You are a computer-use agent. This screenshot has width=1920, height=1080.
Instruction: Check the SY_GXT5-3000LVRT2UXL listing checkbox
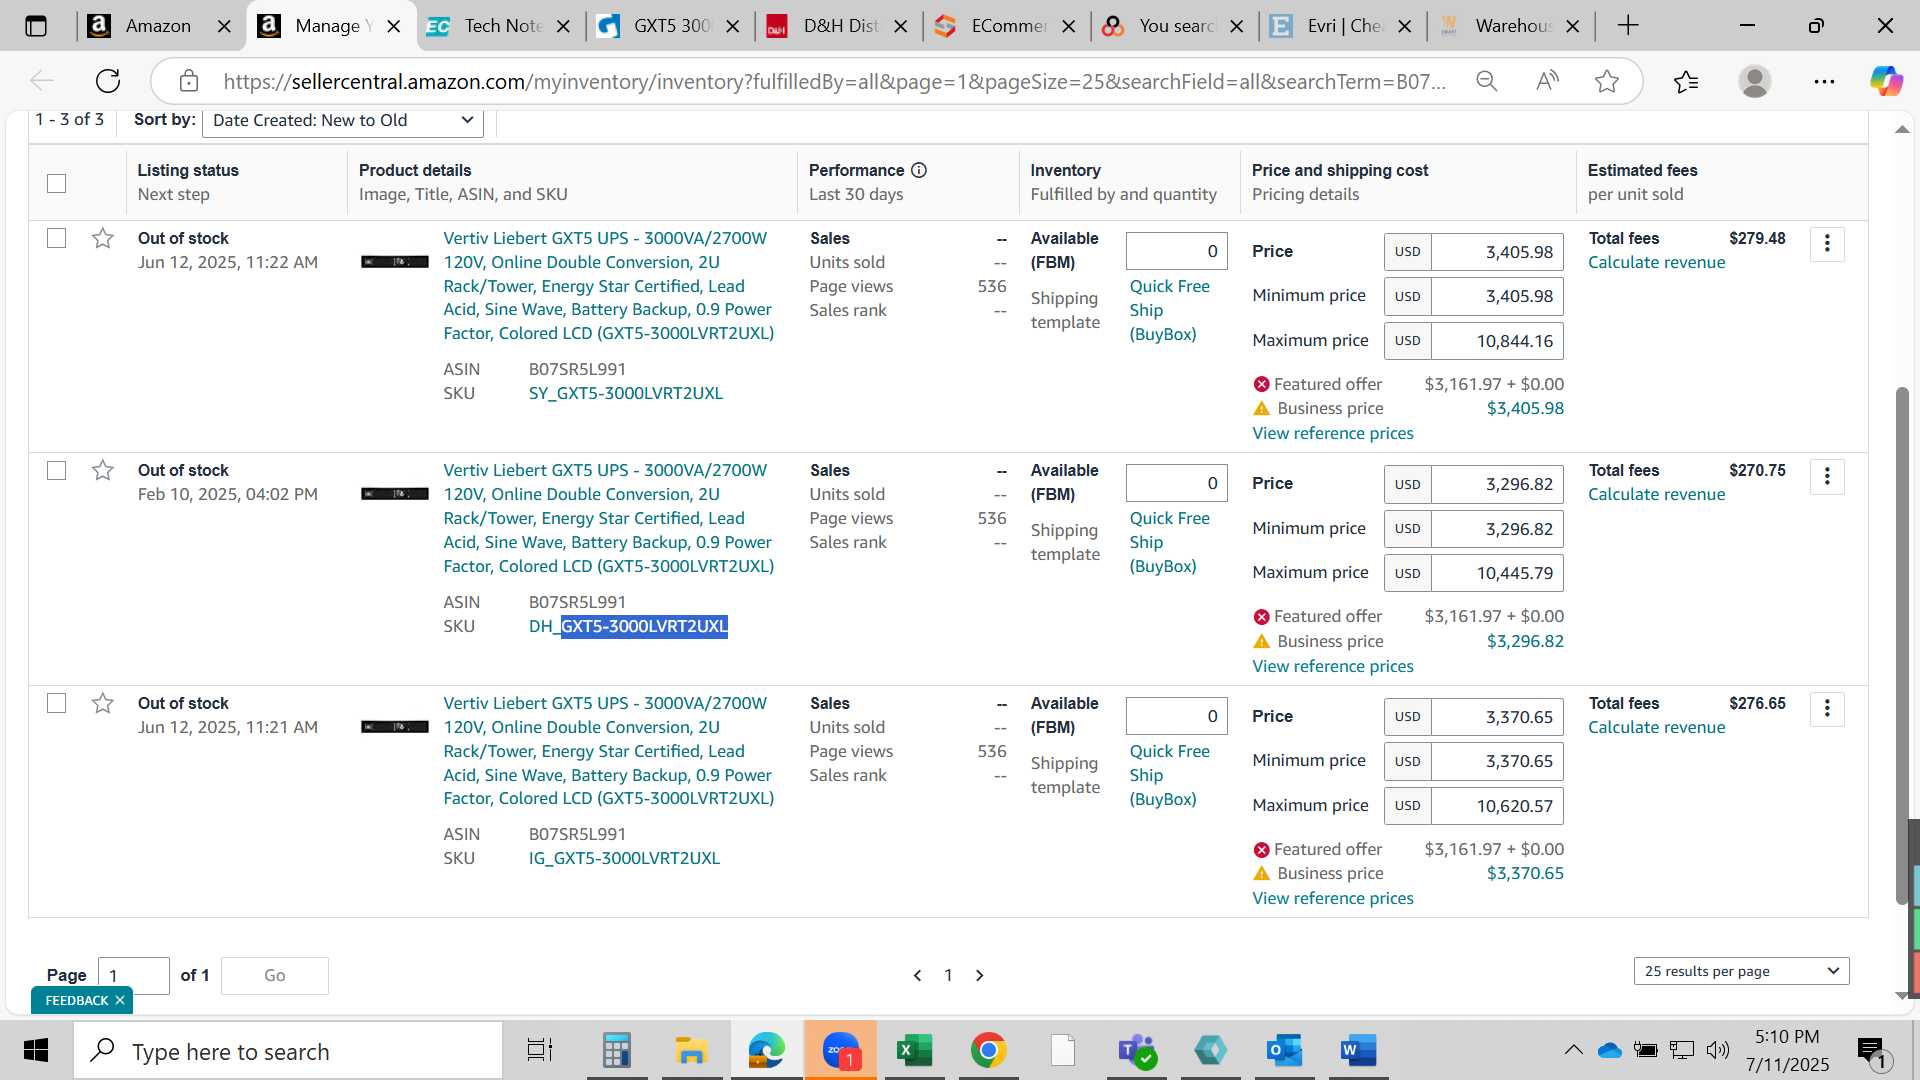(x=57, y=238)
